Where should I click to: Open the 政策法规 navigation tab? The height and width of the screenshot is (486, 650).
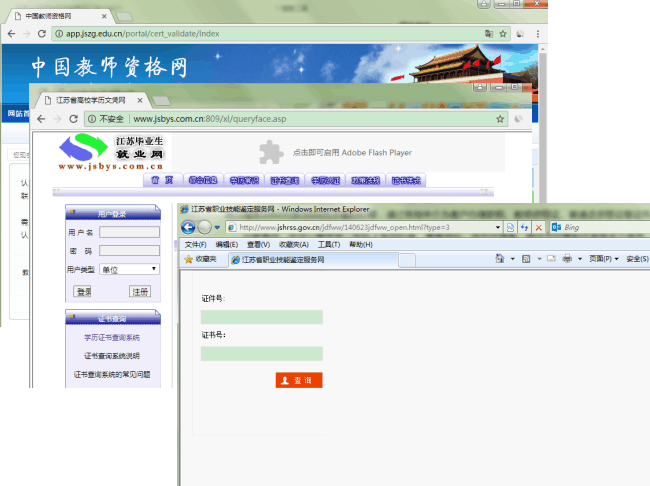click(x=366, y=180)
